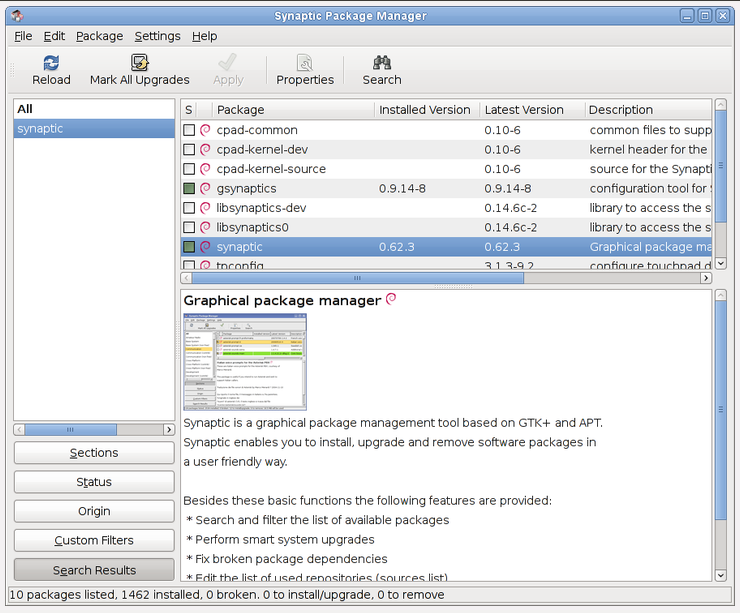This screenshot has width=740, height=613.
Task: Click the left list horizontal scrollbar thumb
Action: coord(70,429)
